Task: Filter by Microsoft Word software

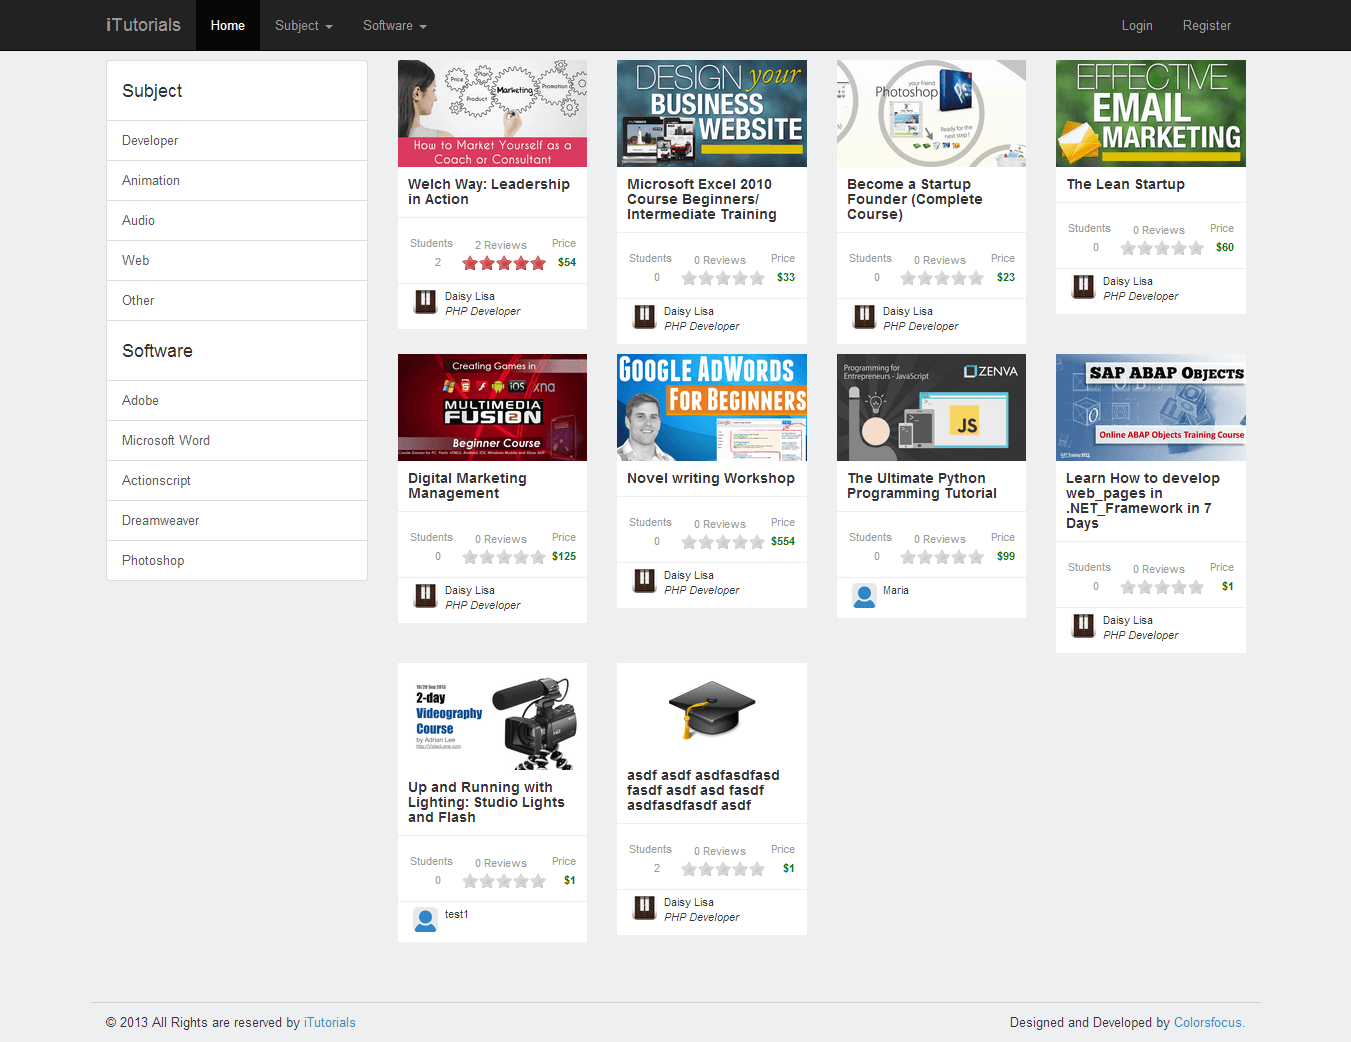Action: 237,441
